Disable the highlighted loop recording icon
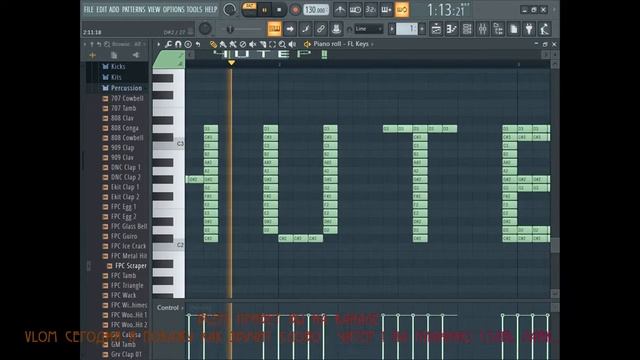 pyautogui.click(x=402, y=10)
